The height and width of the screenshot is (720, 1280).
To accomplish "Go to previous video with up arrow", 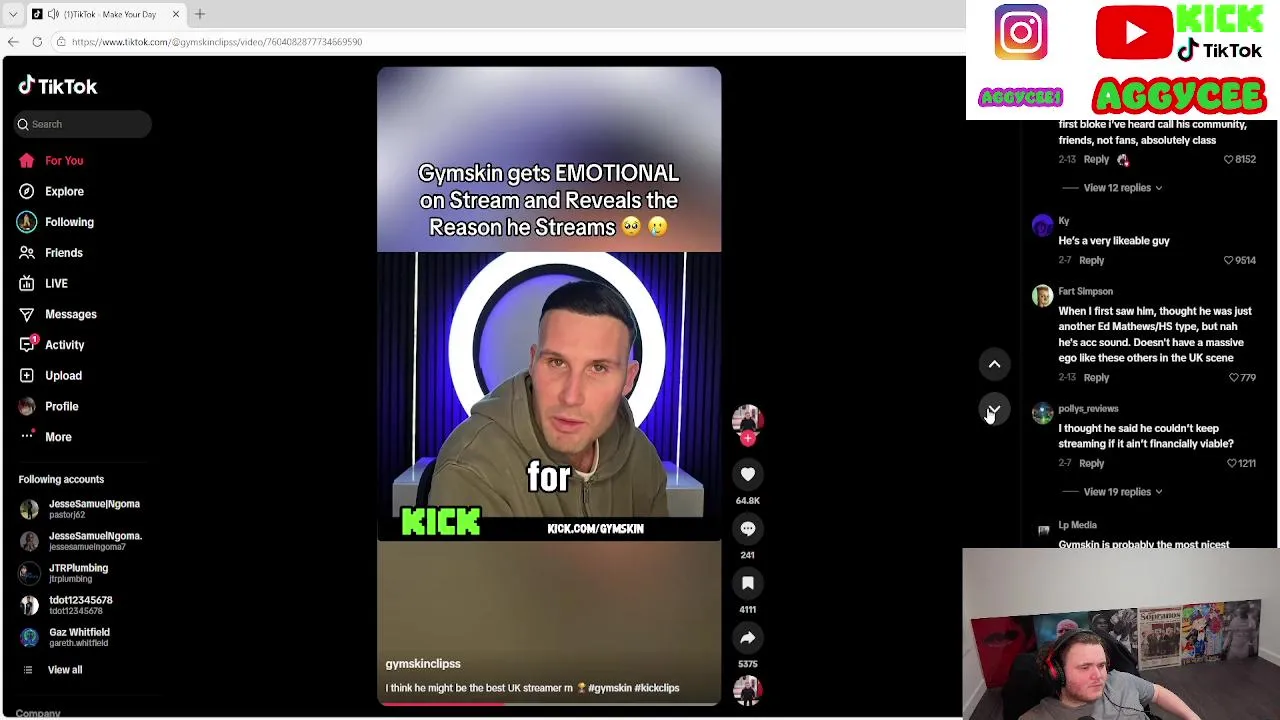I will tap(994, 364).
